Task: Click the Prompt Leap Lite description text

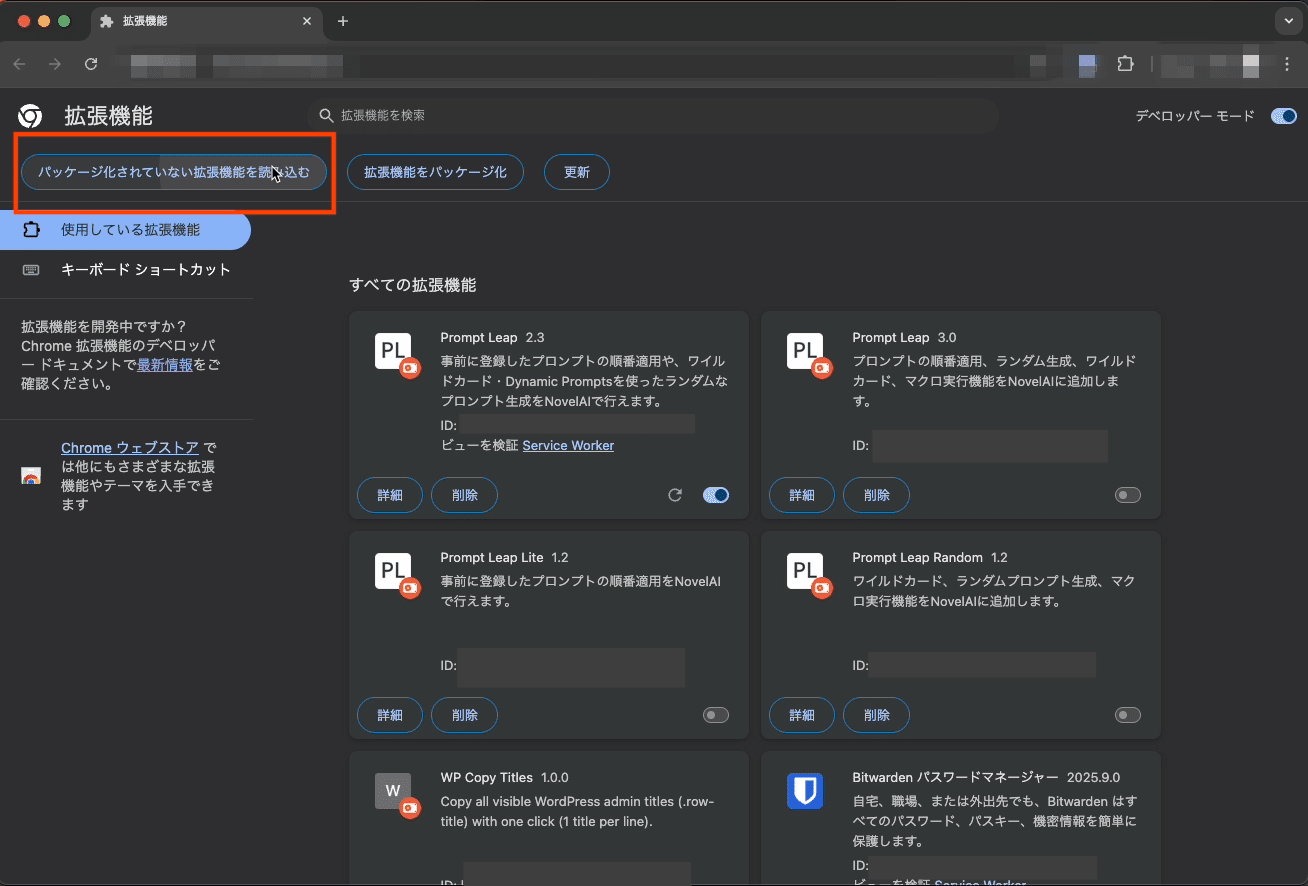Action: pyautogui.click(x=581, y=592)
